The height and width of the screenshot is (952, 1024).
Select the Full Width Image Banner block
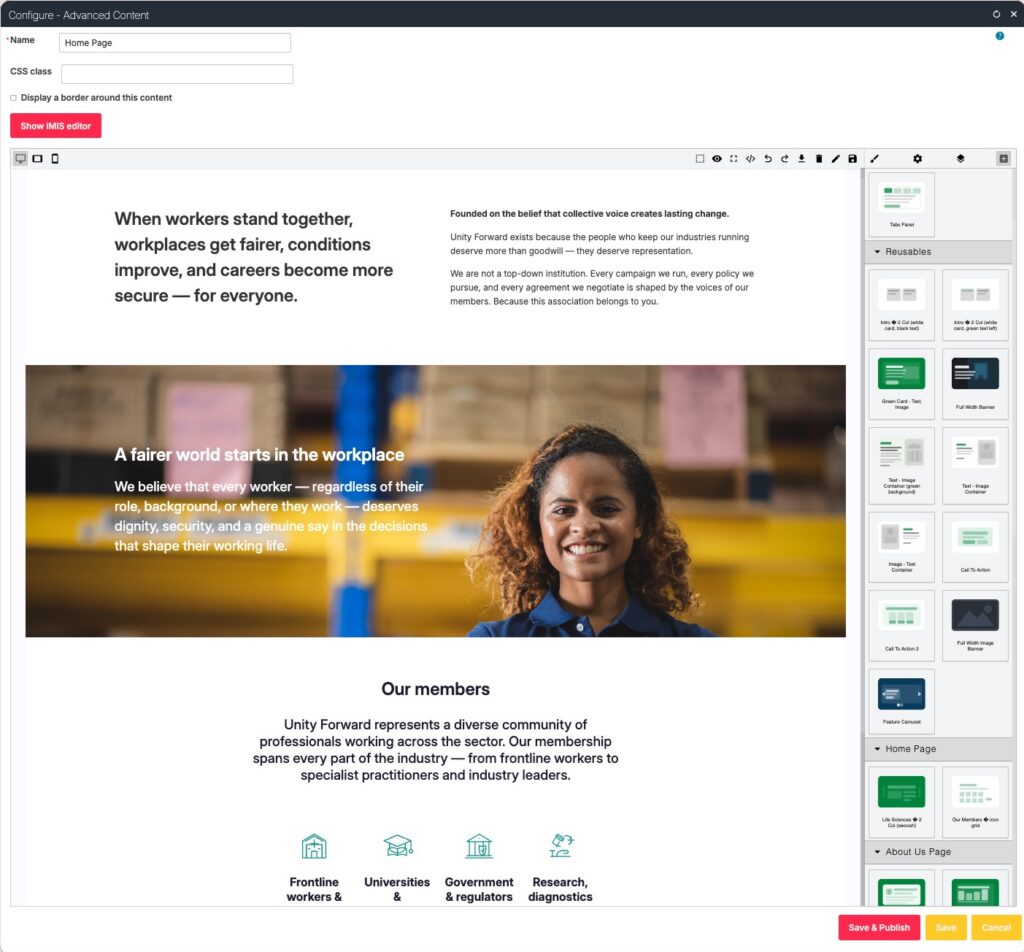[x=975, y=626]
